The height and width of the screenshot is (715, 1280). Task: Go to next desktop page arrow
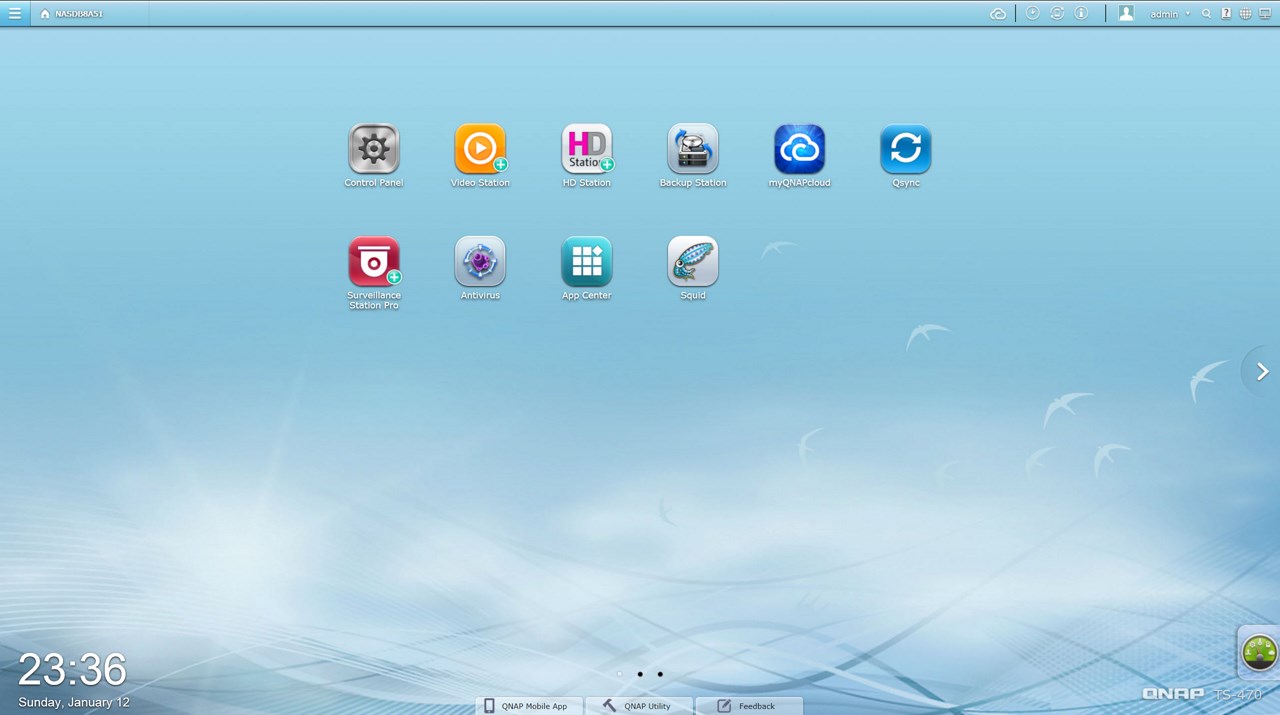[x=1262, y=371]
